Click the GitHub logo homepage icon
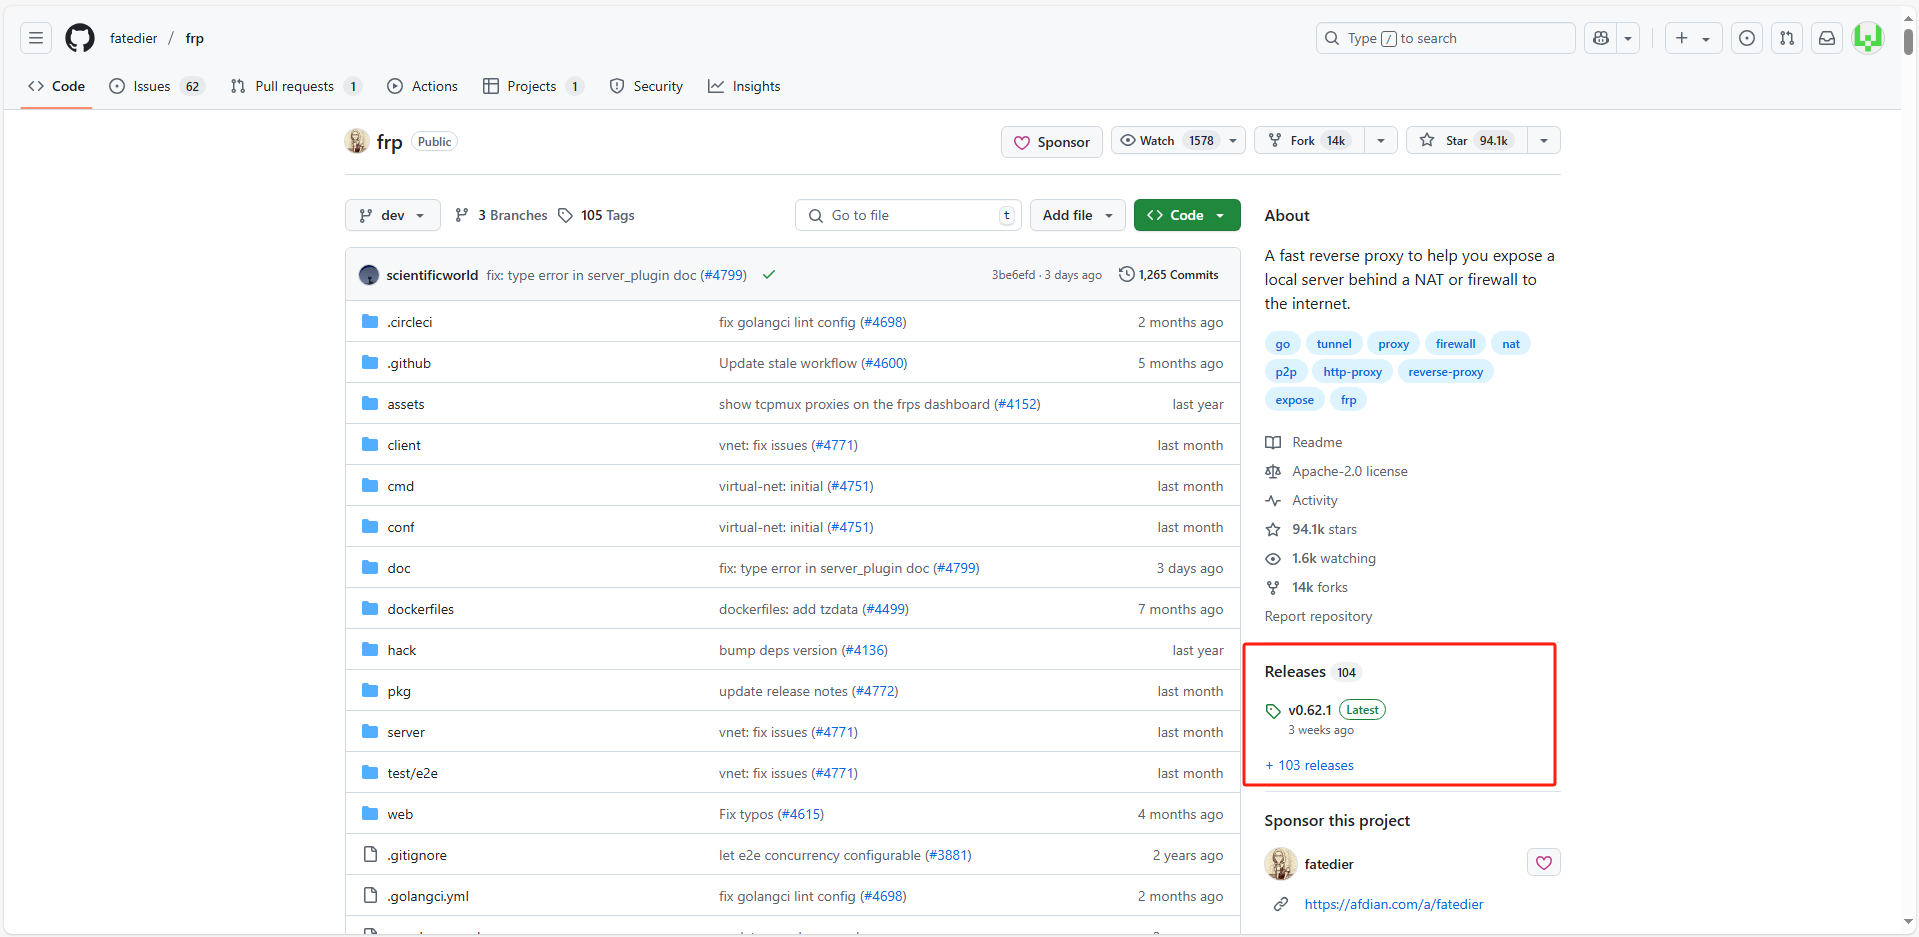Image resolution: width=1919 pixels, height=937 pixels. [x=80, y=38]
